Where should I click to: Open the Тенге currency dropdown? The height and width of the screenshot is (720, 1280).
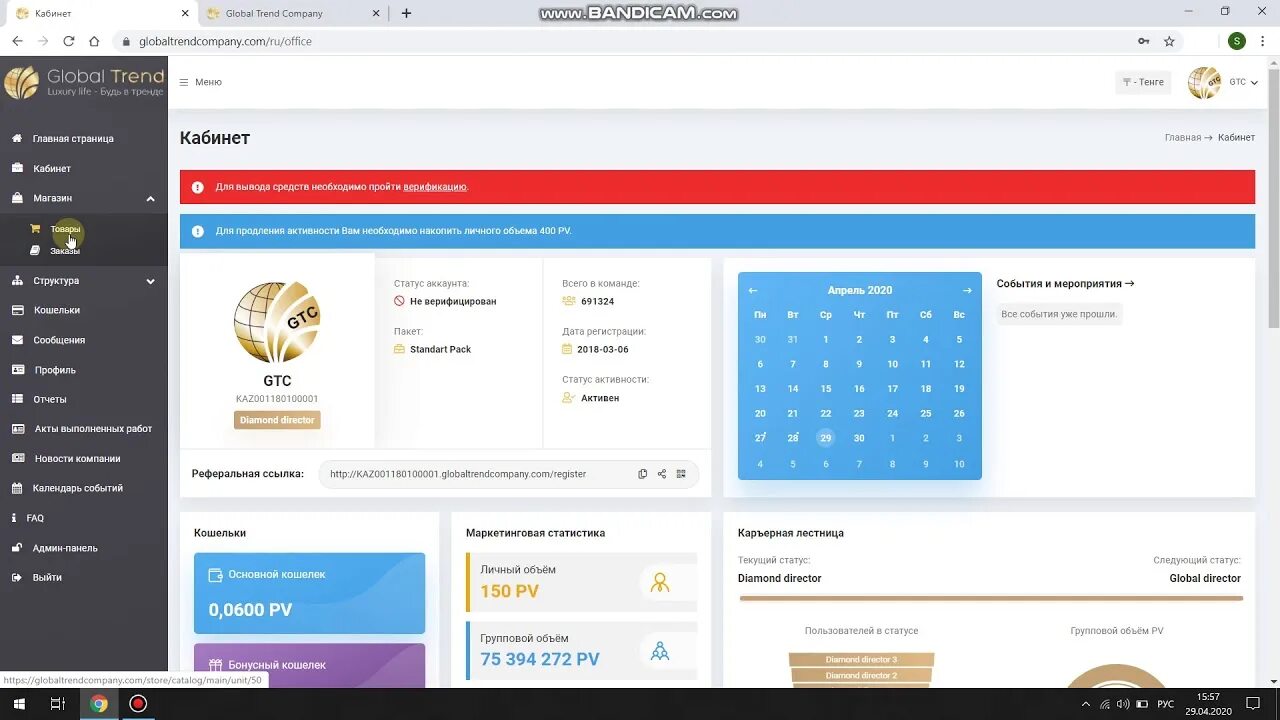point(1143,82)
